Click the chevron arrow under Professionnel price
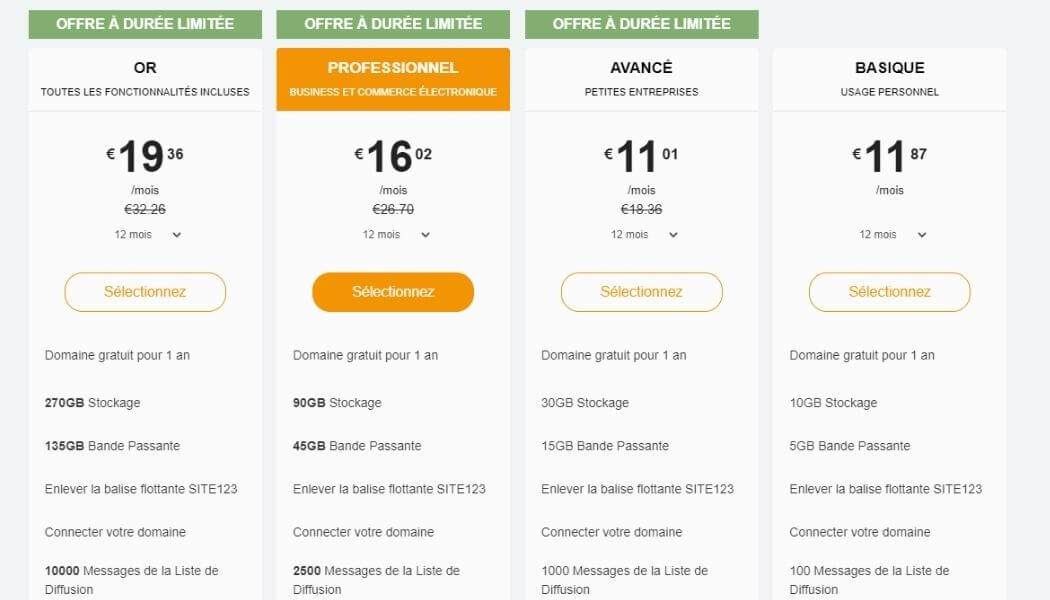 (x=425, y=235)
